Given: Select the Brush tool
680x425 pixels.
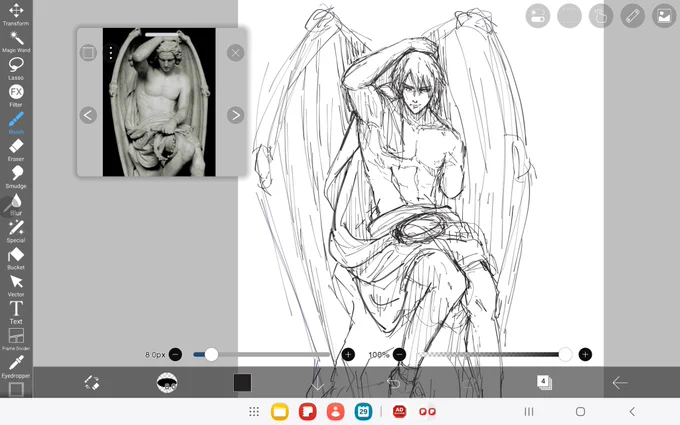Looking at the screenshot, I should pyautogui.click(x=16, y=123).
